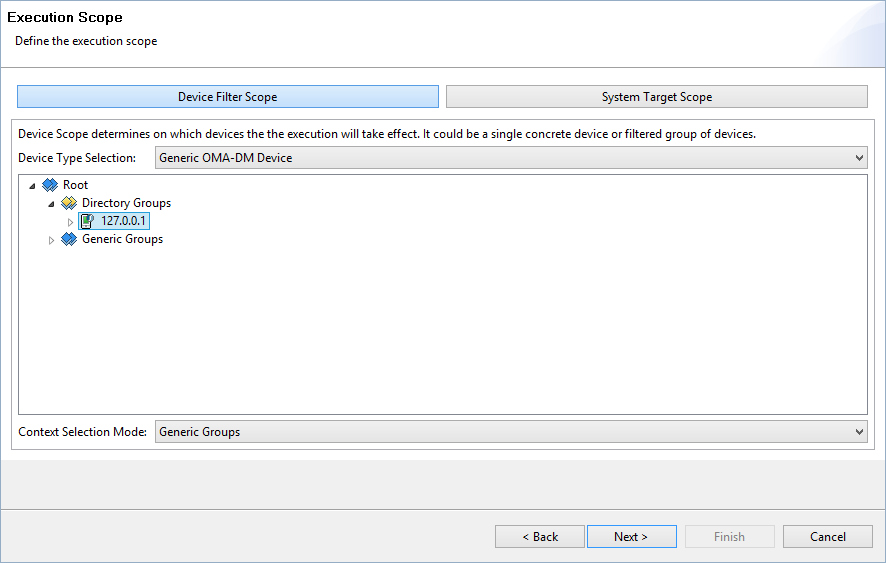Open the Context Selection Mode dropdown
Viewport: 886px width, 563px height.
pyautogui.click(x=511, y=432)
